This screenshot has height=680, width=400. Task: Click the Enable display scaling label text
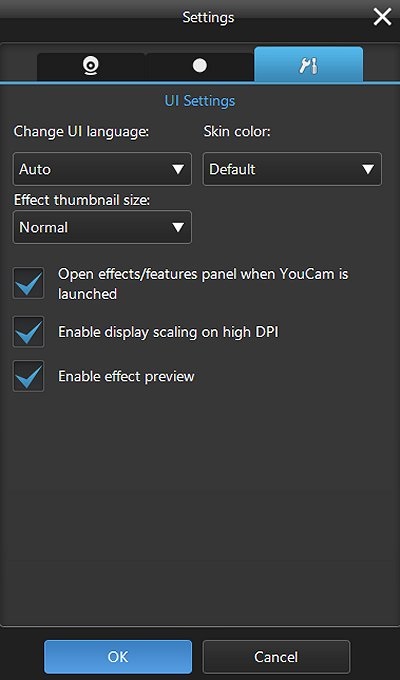(x=168, y=332)
